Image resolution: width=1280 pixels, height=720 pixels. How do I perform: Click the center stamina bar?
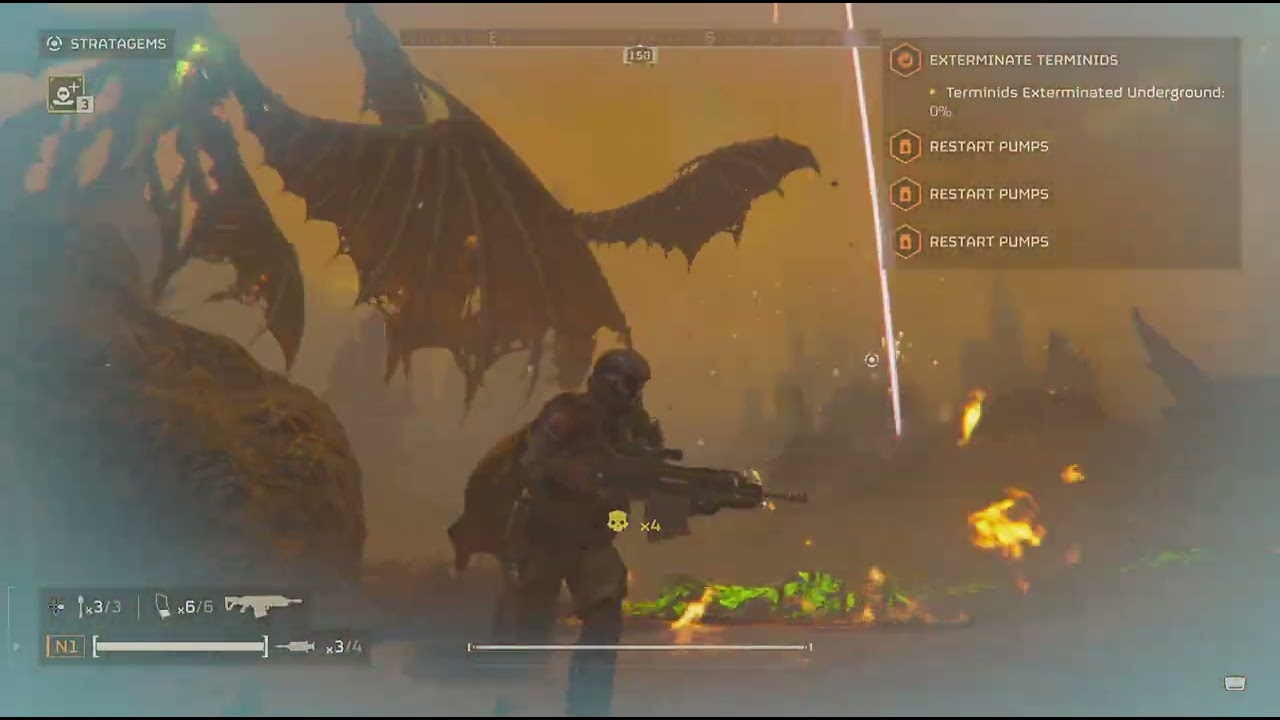pos(640,647)
